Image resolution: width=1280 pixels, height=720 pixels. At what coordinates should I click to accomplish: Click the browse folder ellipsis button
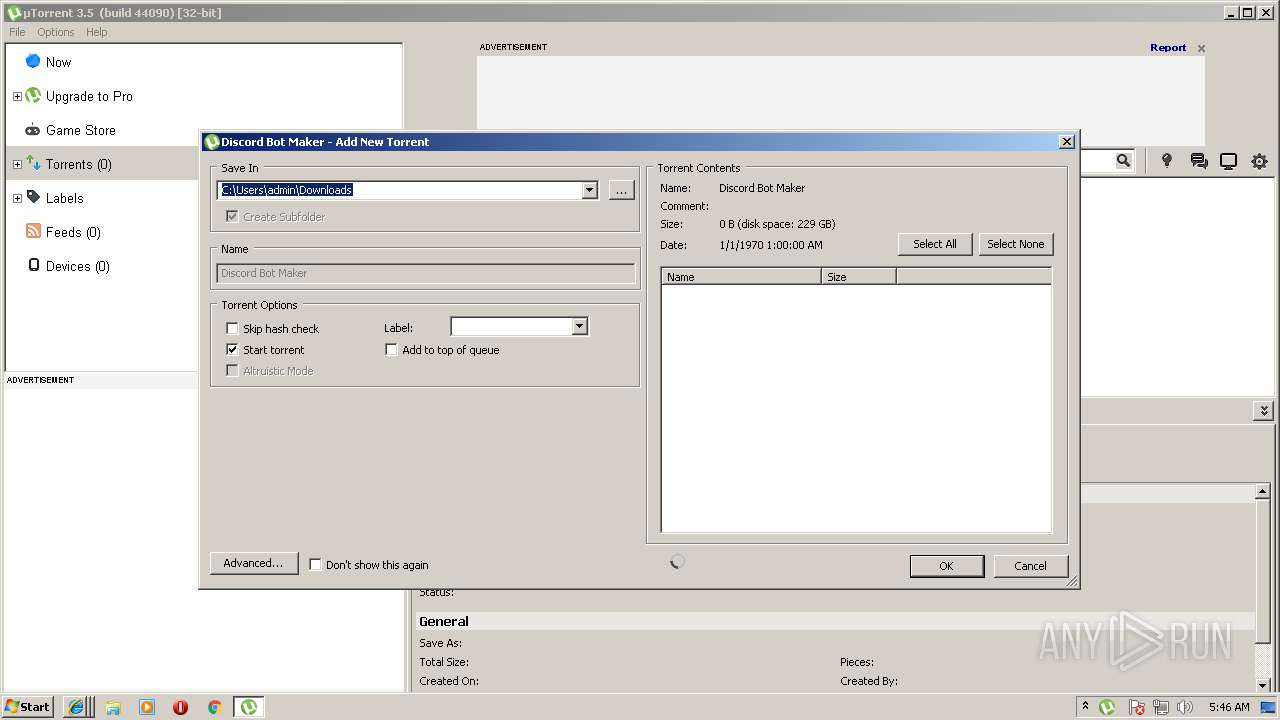(x=621, y=190)
